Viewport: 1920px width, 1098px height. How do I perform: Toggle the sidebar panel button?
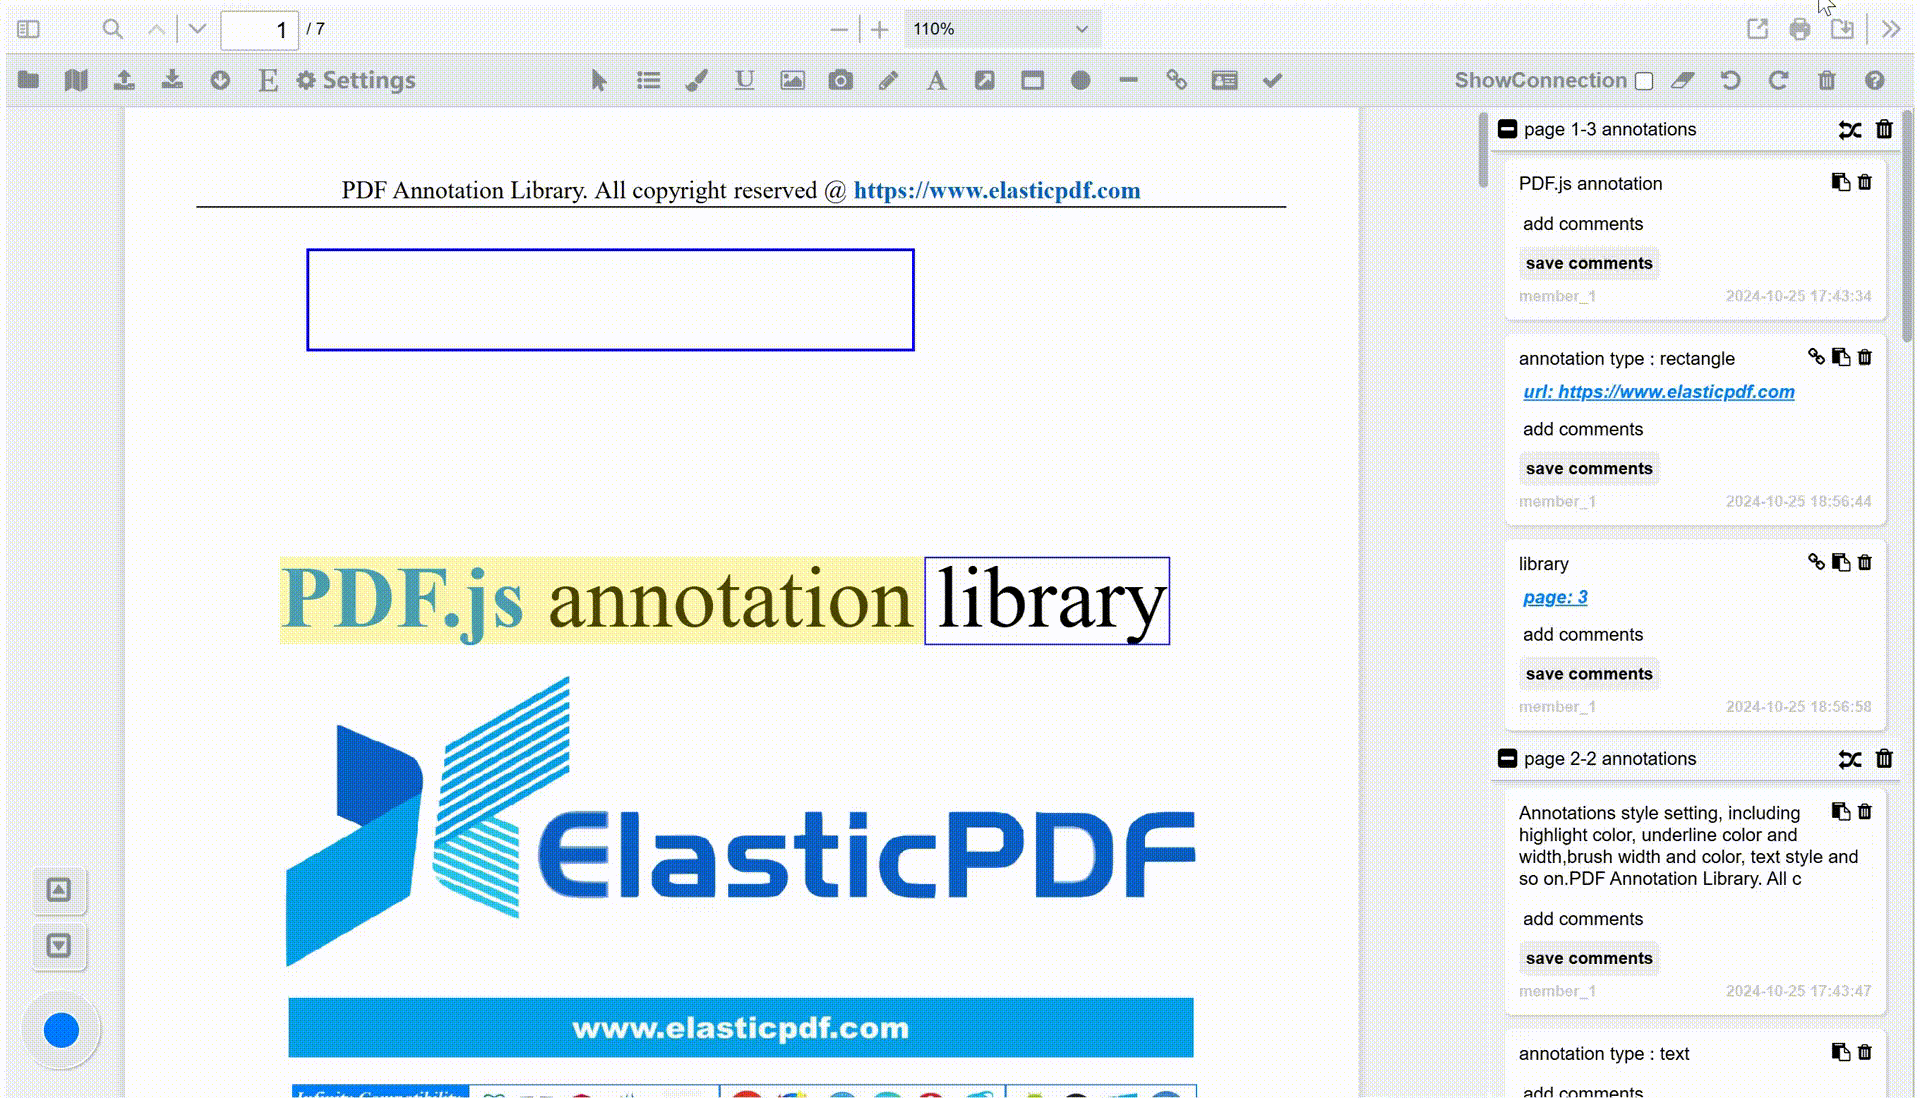point(28,29)
